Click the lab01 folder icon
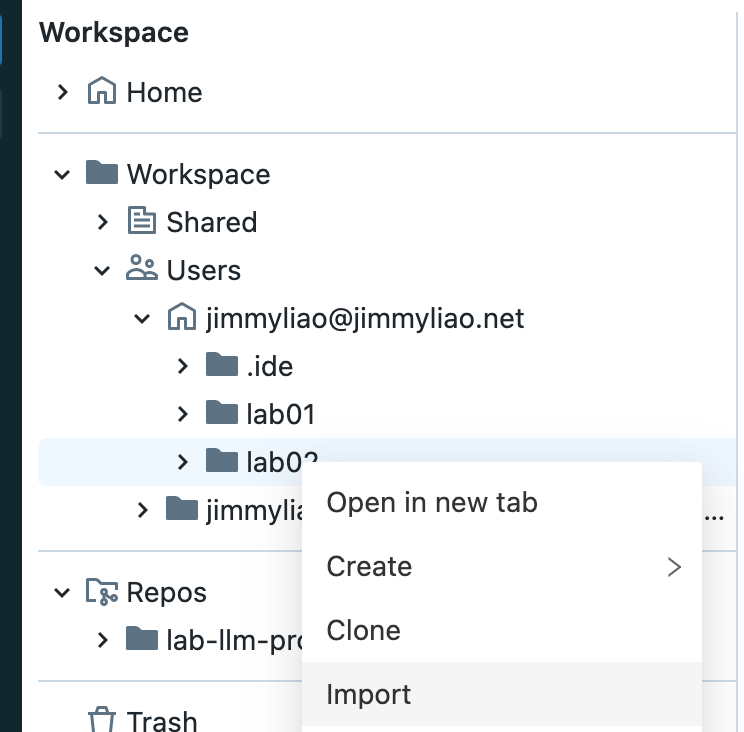 coord(221,413)
